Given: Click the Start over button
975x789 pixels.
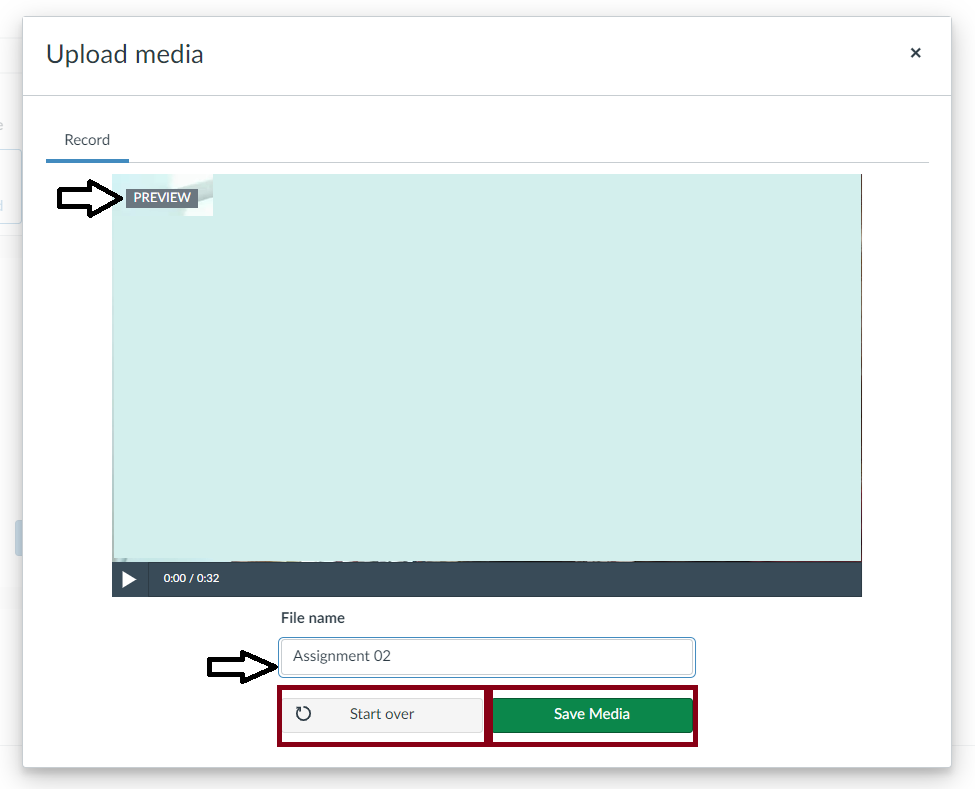Looking at the screenshot, I should coord(382,714).
